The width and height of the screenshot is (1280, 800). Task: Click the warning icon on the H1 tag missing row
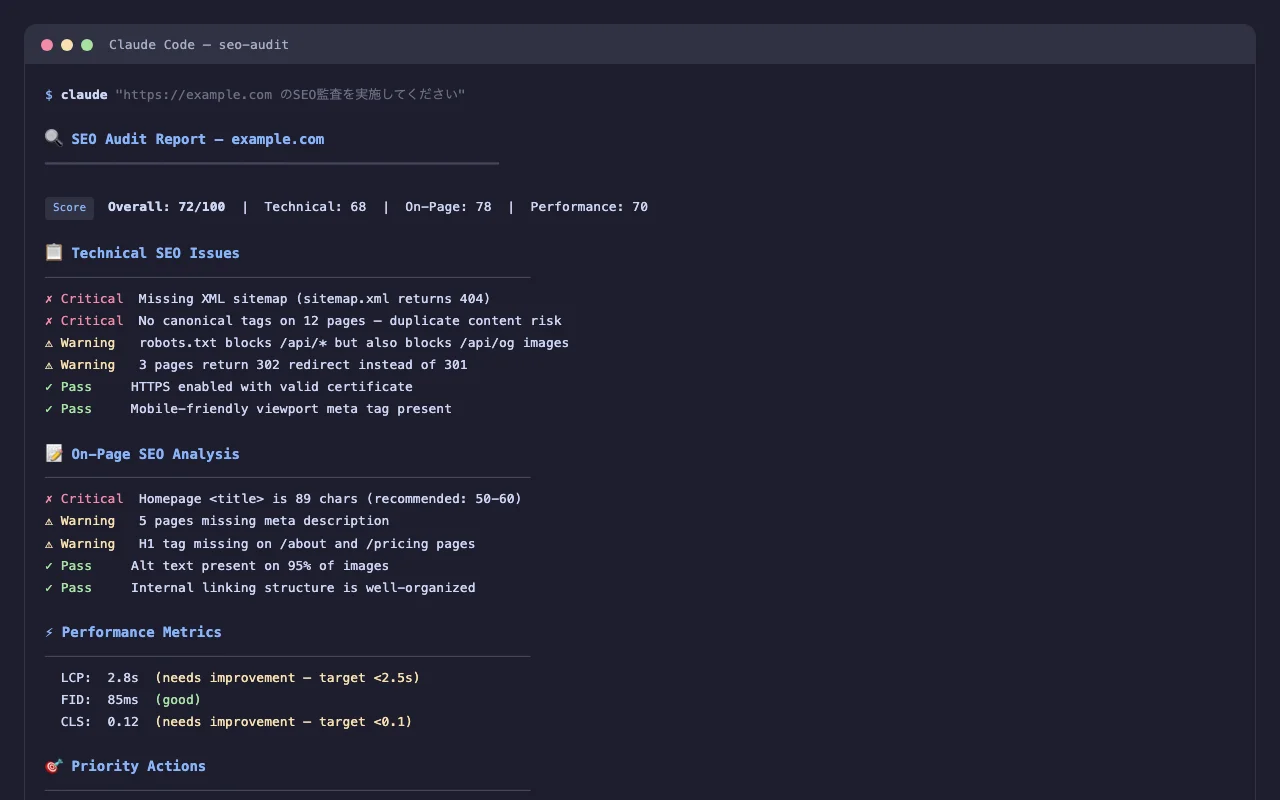pos(49,544)
